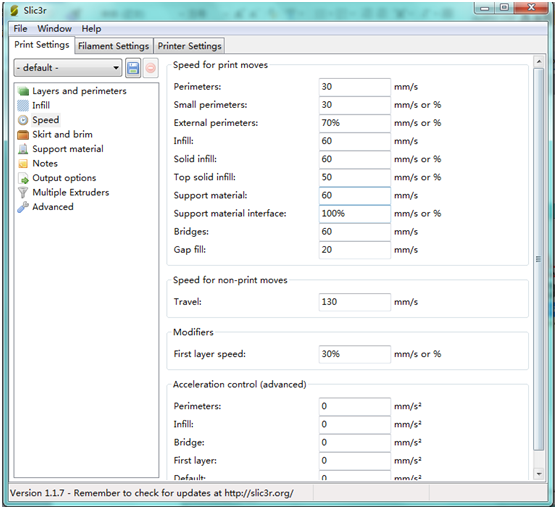Click the scrollbar up arrow
This screenshot has height=509, width=557.
pyautogui.click(x=539, y=62)
